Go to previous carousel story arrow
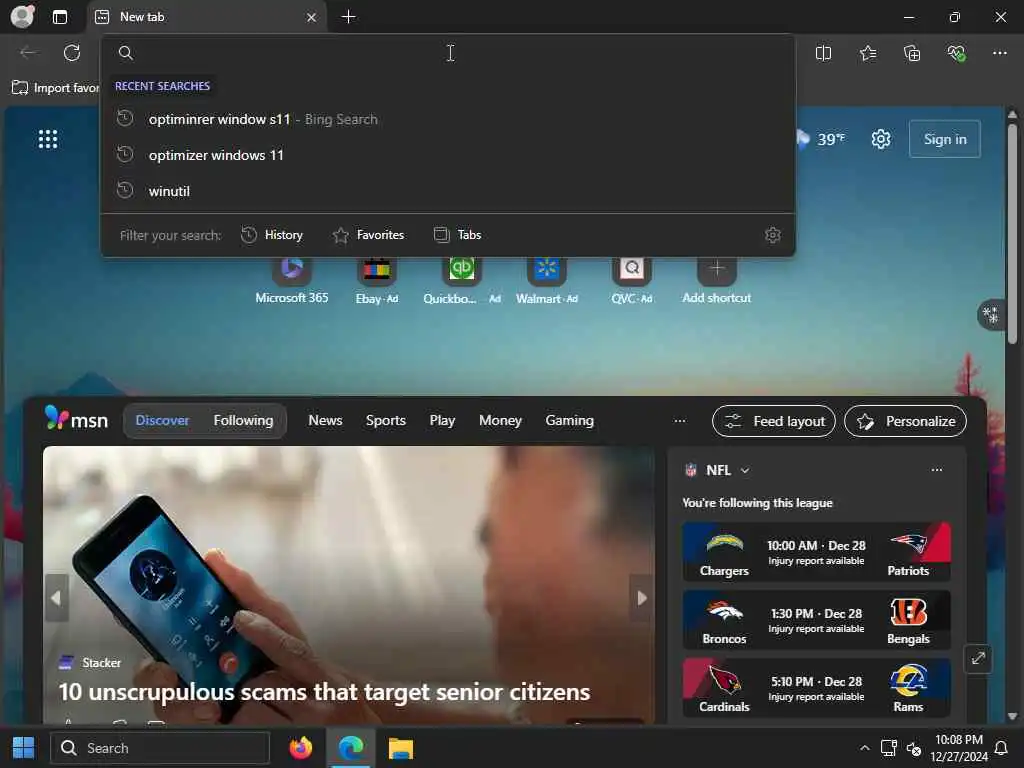The width and height of the screenshot is (1024, 768). [x=56, y=598]
